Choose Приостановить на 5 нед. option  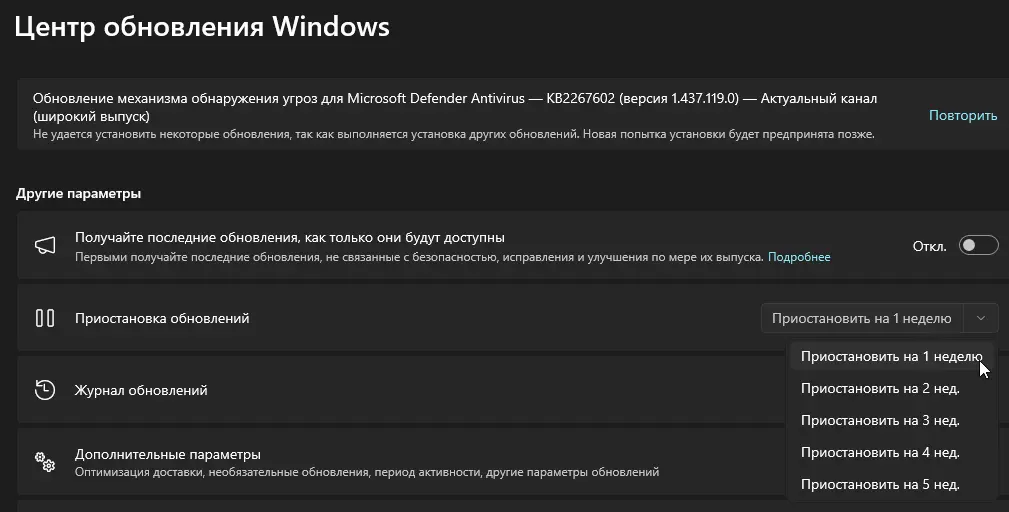[x=880, y=484]
